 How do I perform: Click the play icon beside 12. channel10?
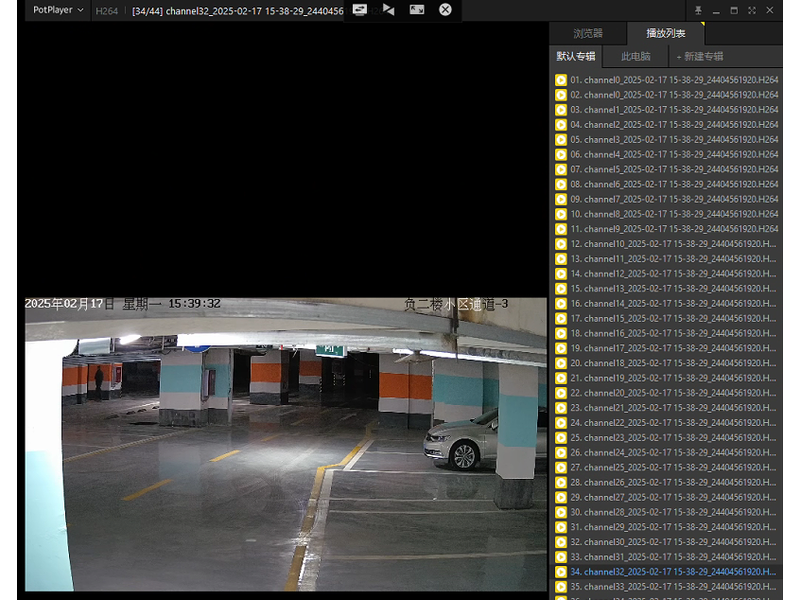561,244
